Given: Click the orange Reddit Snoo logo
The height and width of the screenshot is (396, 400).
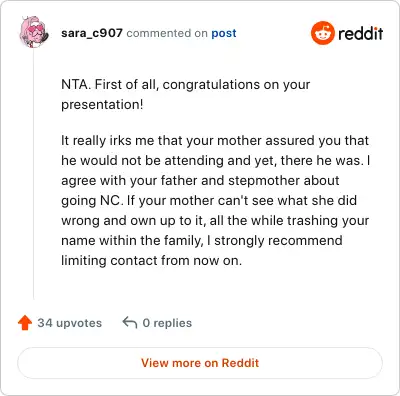Looking at the screenshot, I should [322, 33].
